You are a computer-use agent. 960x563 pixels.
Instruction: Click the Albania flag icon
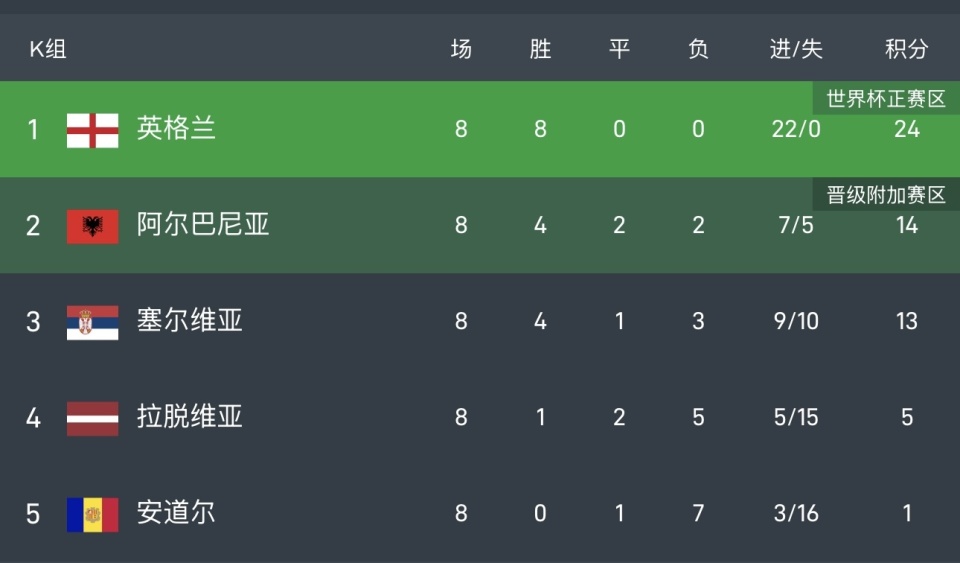pyautogui.click(x=92, y=226)
